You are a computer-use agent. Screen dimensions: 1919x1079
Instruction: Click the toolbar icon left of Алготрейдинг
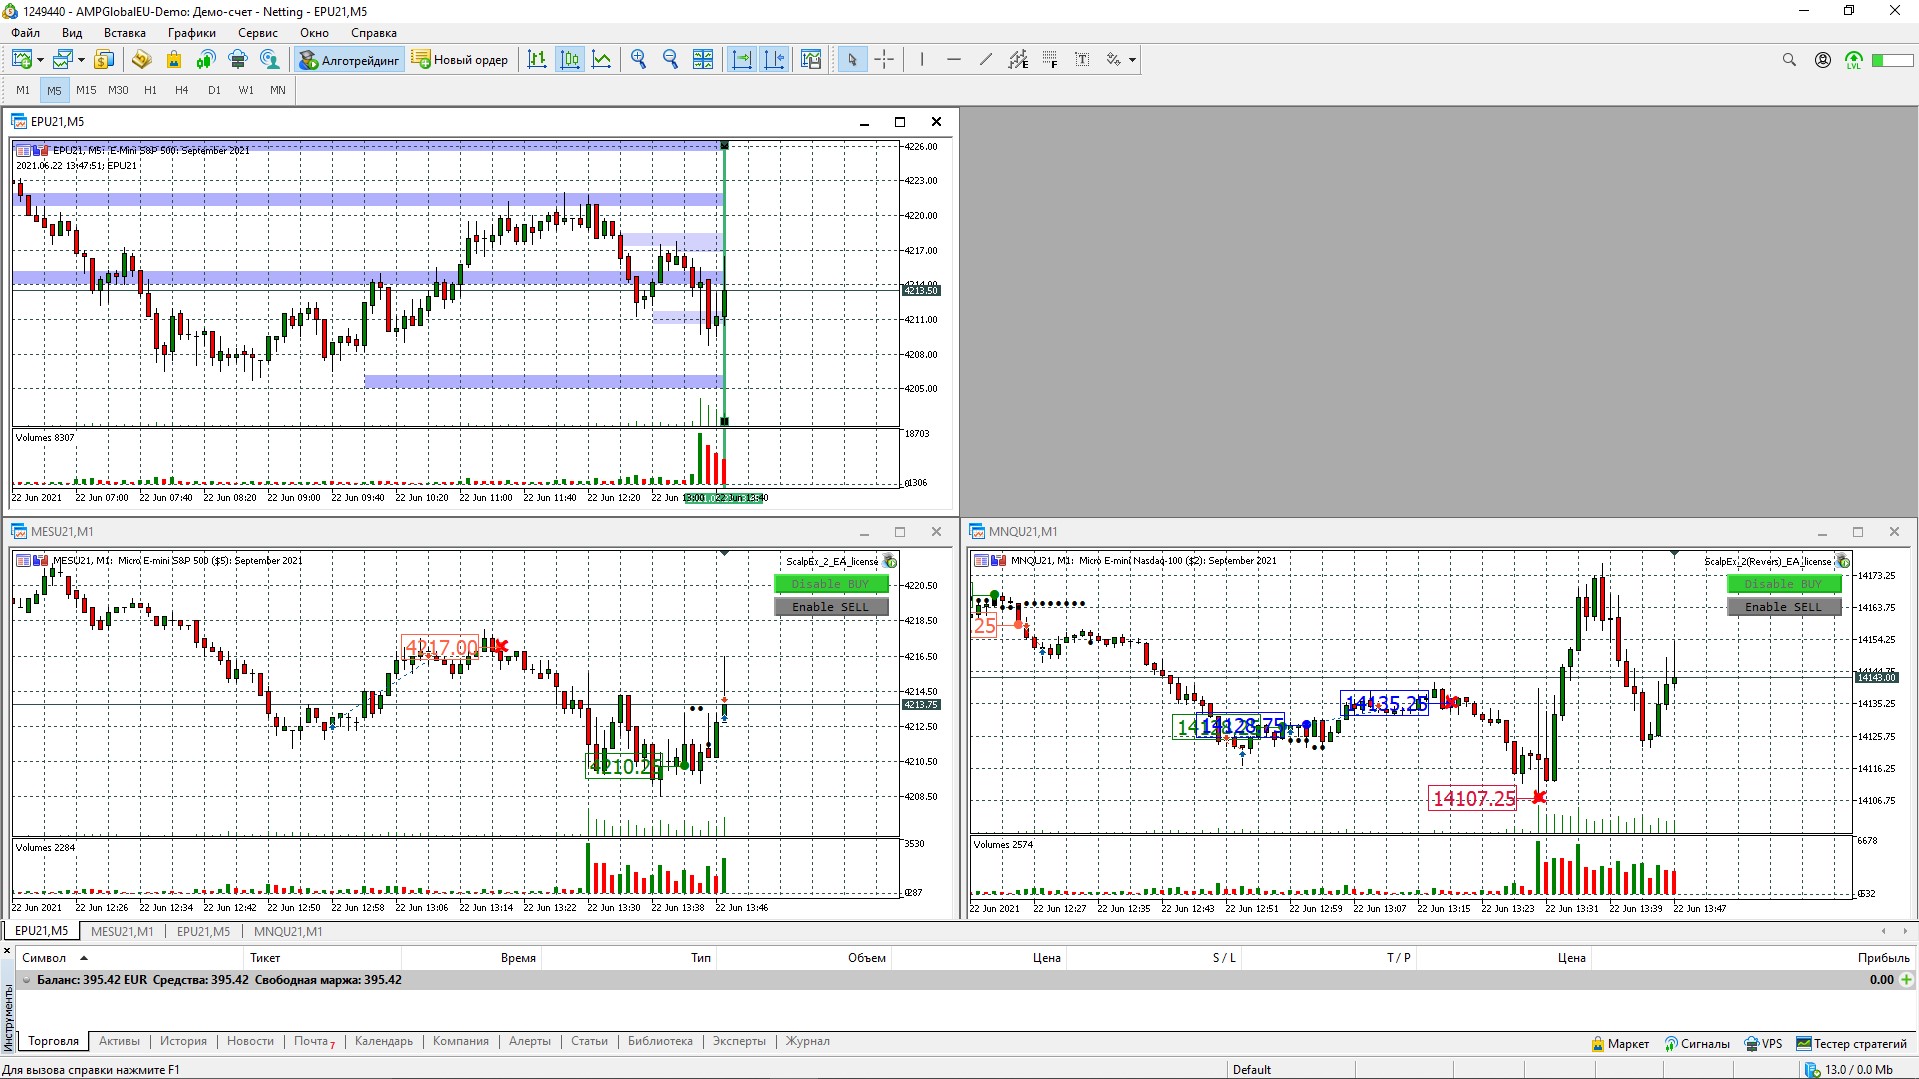click(270, 60)
